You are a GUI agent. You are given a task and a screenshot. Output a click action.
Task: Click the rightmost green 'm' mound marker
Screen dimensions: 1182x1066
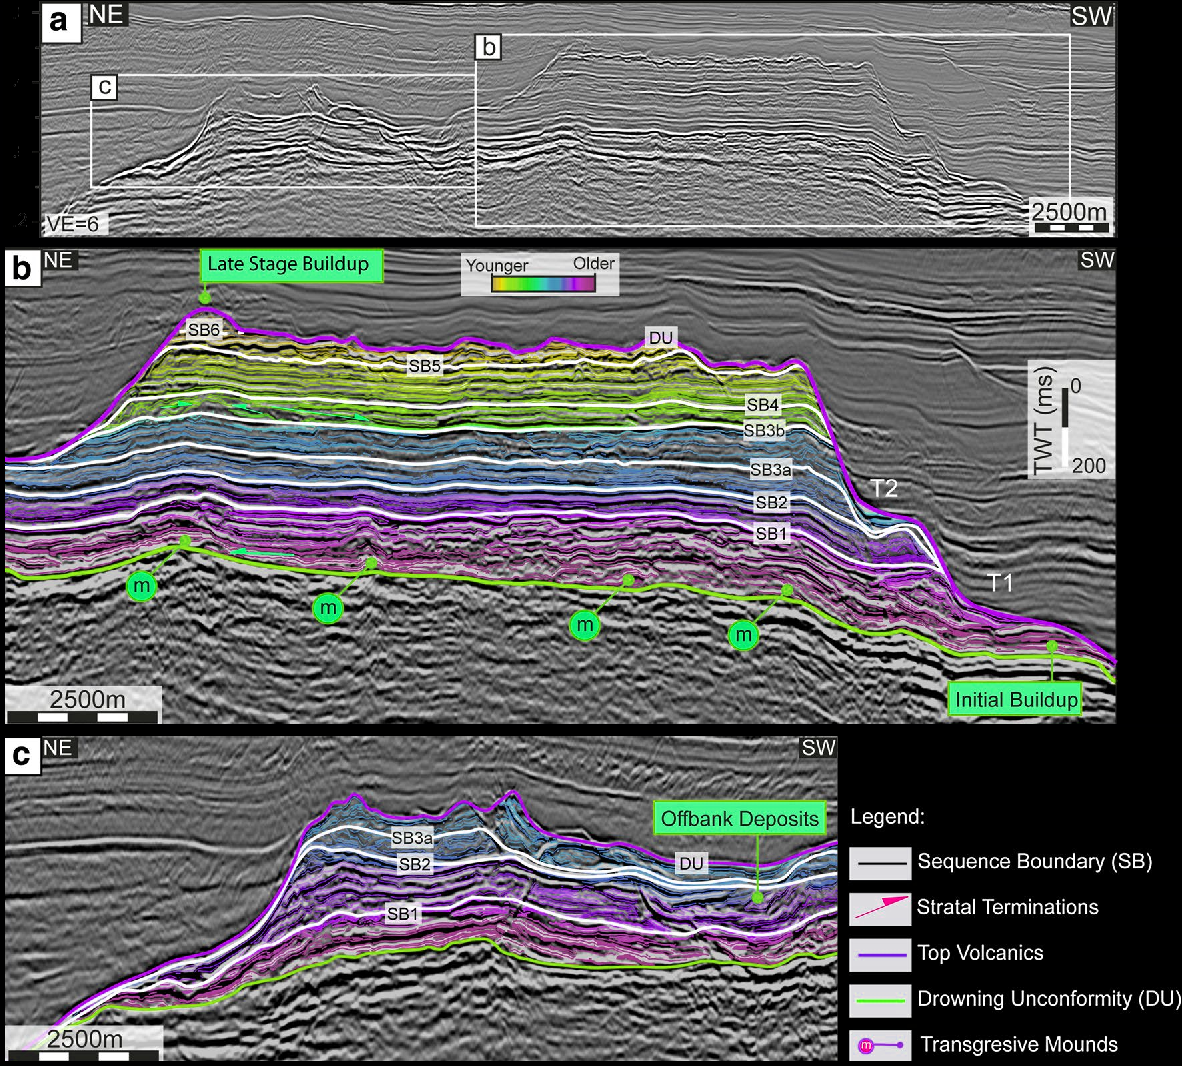tap(743, 634)
